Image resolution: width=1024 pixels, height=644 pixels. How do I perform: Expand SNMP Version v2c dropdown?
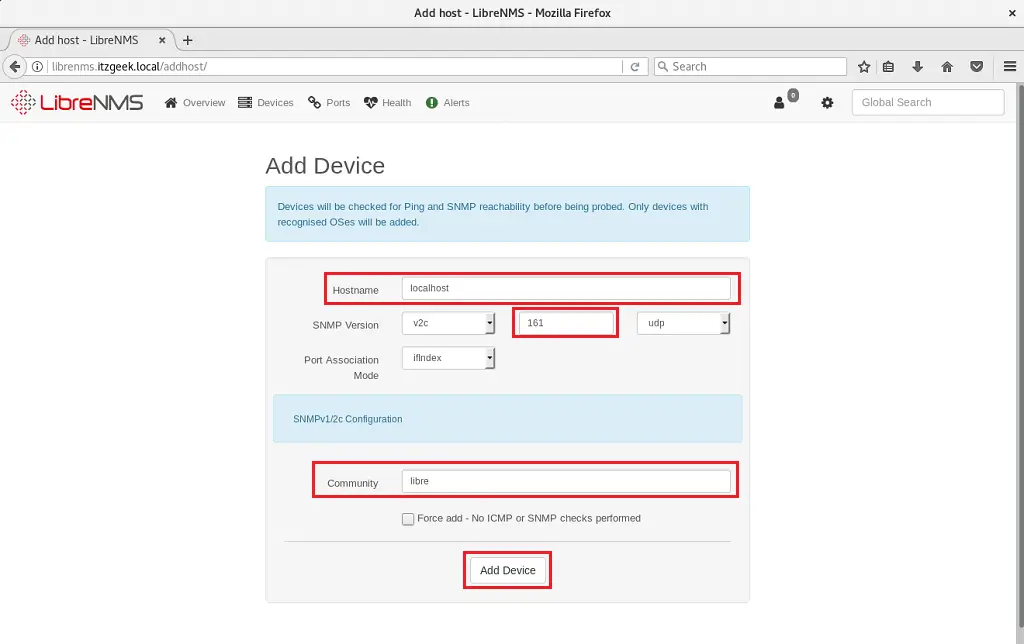pos(448,324)
